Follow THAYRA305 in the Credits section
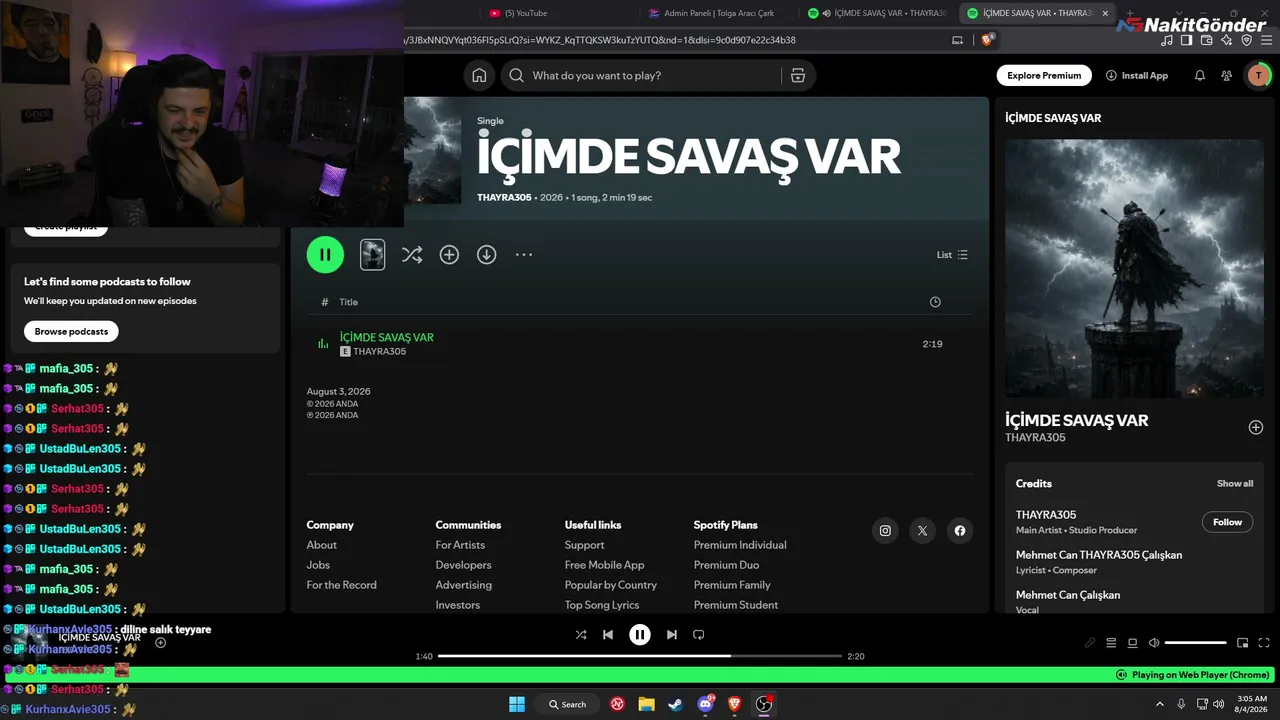The width and height of the screenshot is (1280, 720). [1227, 522]
